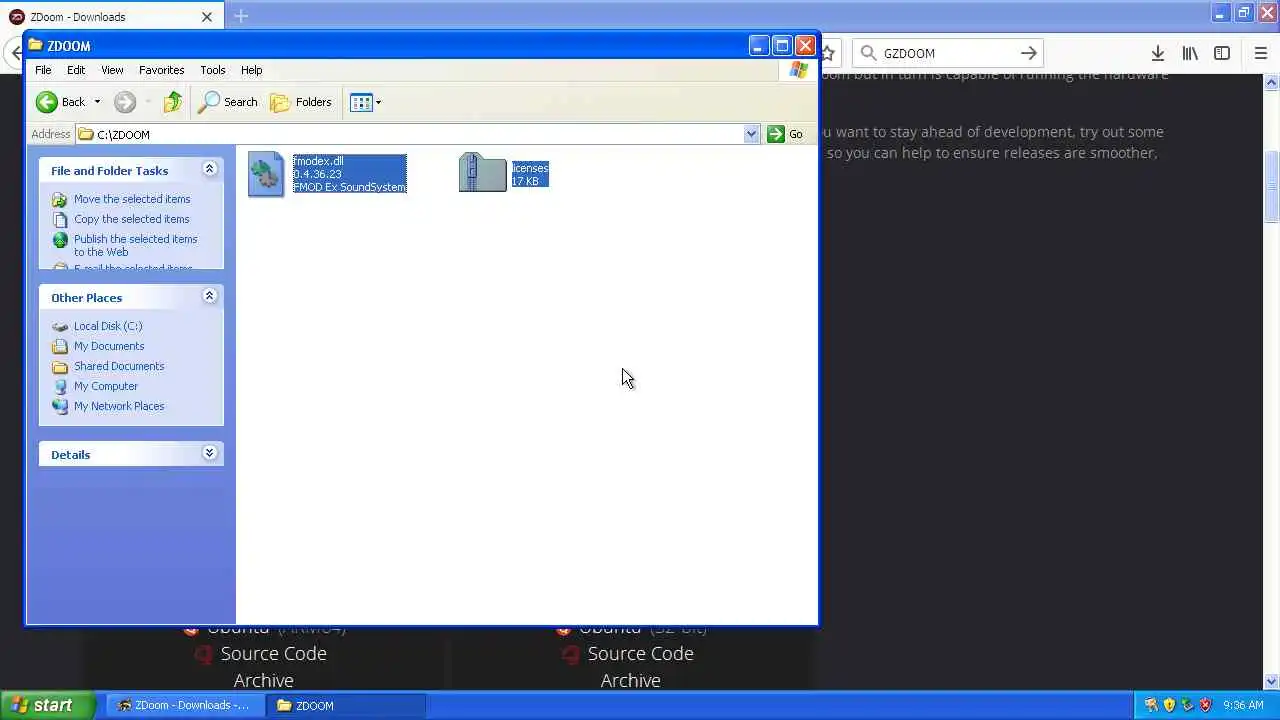The image size is (1280, 720).
Task: Open Local Disk (C:) link
Action: coord(108,326)
